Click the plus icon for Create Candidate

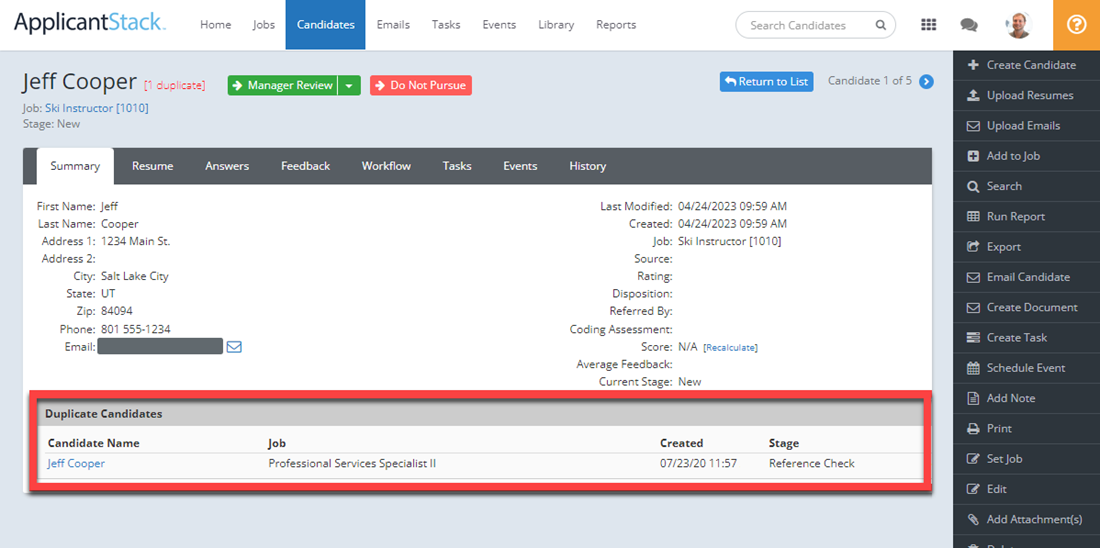click(x=973, y=65)
